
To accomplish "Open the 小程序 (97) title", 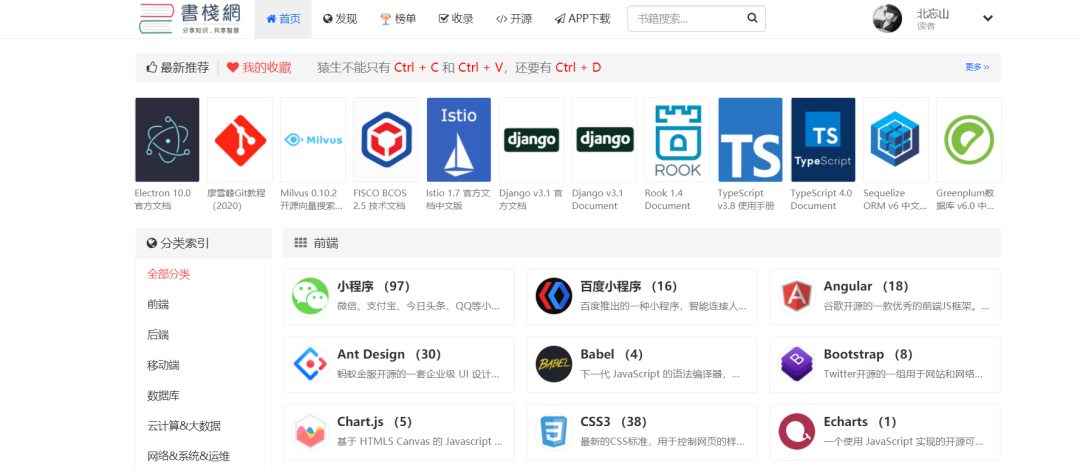I will (373, 286).
